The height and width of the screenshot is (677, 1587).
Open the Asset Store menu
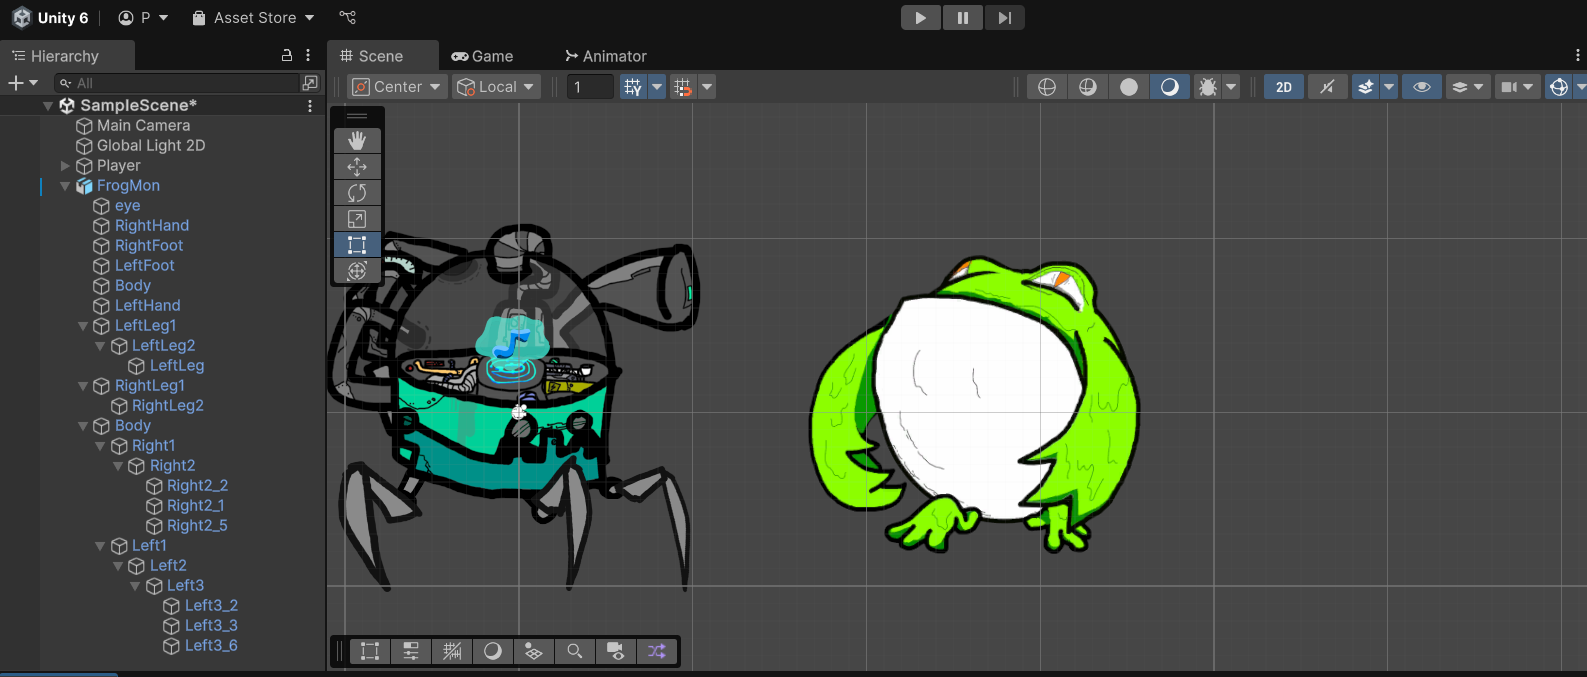253,18
